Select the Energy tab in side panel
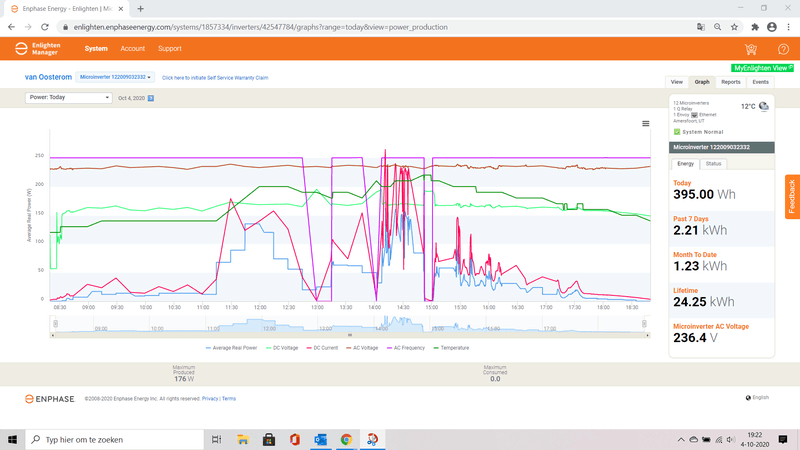Viewport: 800px width, 450px height. coord(685,164)
